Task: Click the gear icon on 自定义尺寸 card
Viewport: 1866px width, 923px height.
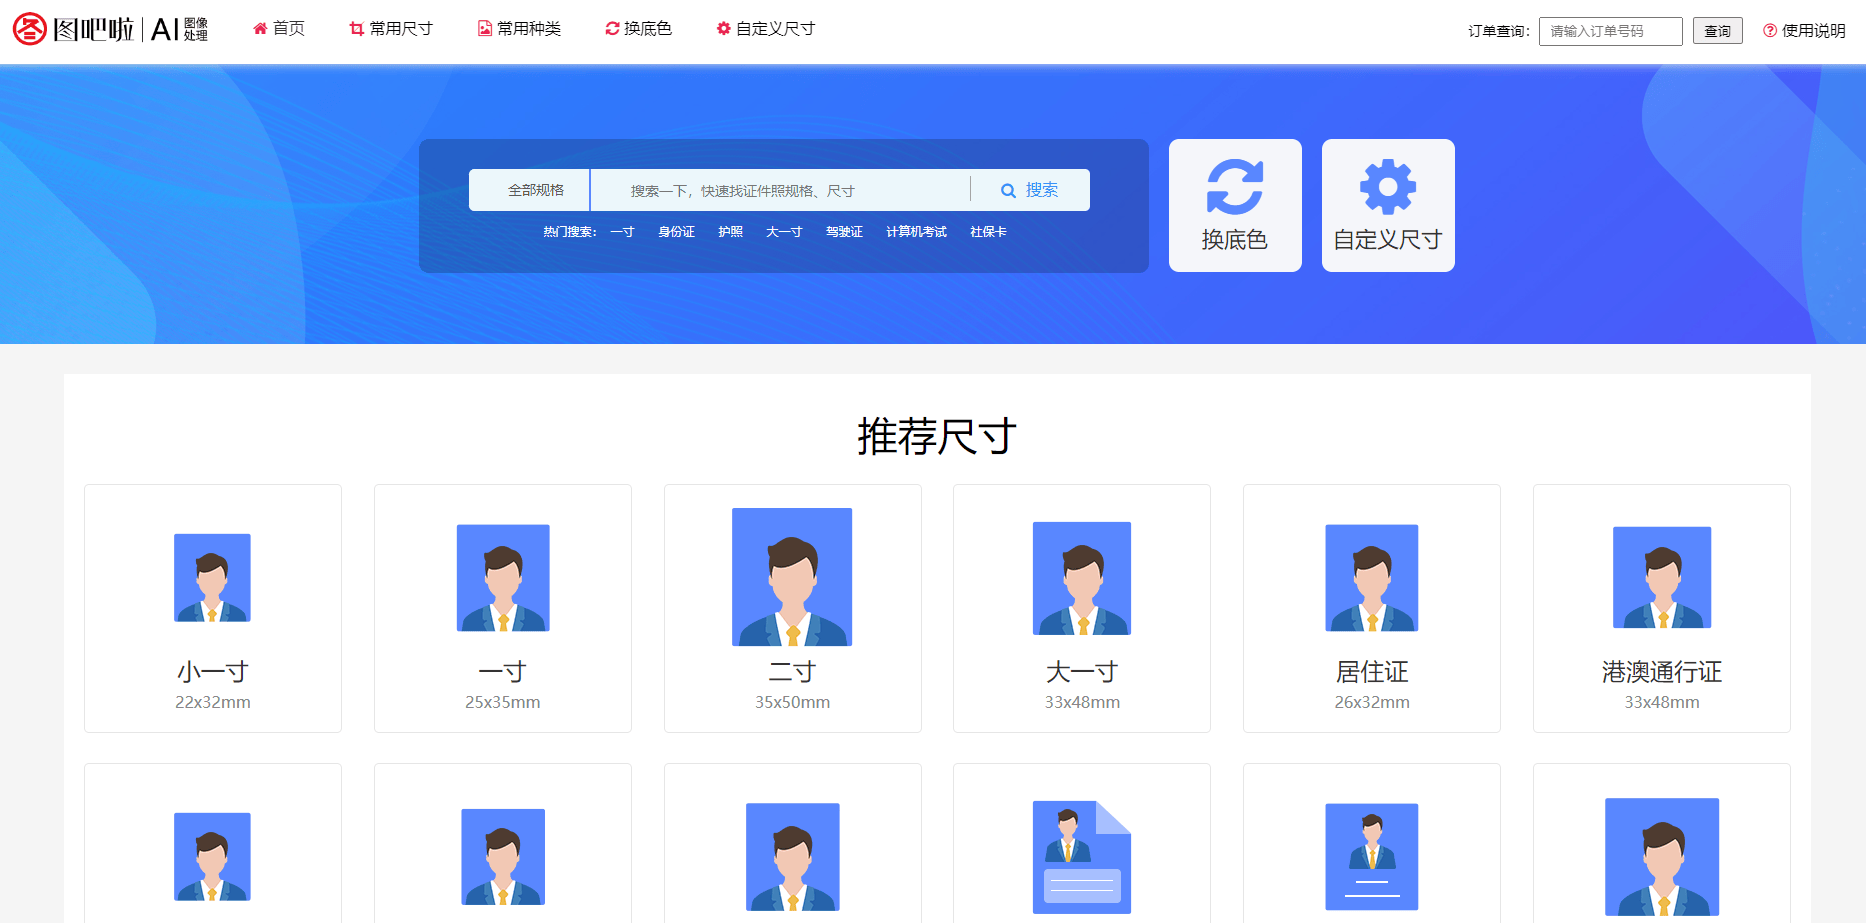Action: [x=1388, y=185]
